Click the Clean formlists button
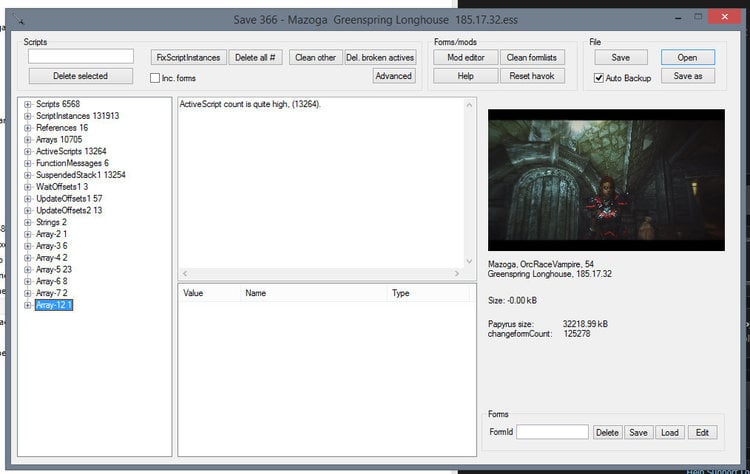 click(532, 57)
